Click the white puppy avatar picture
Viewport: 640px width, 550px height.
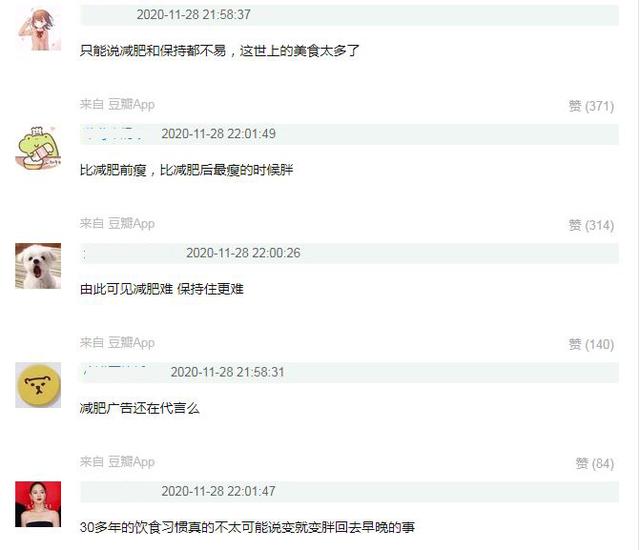(38, 266)
